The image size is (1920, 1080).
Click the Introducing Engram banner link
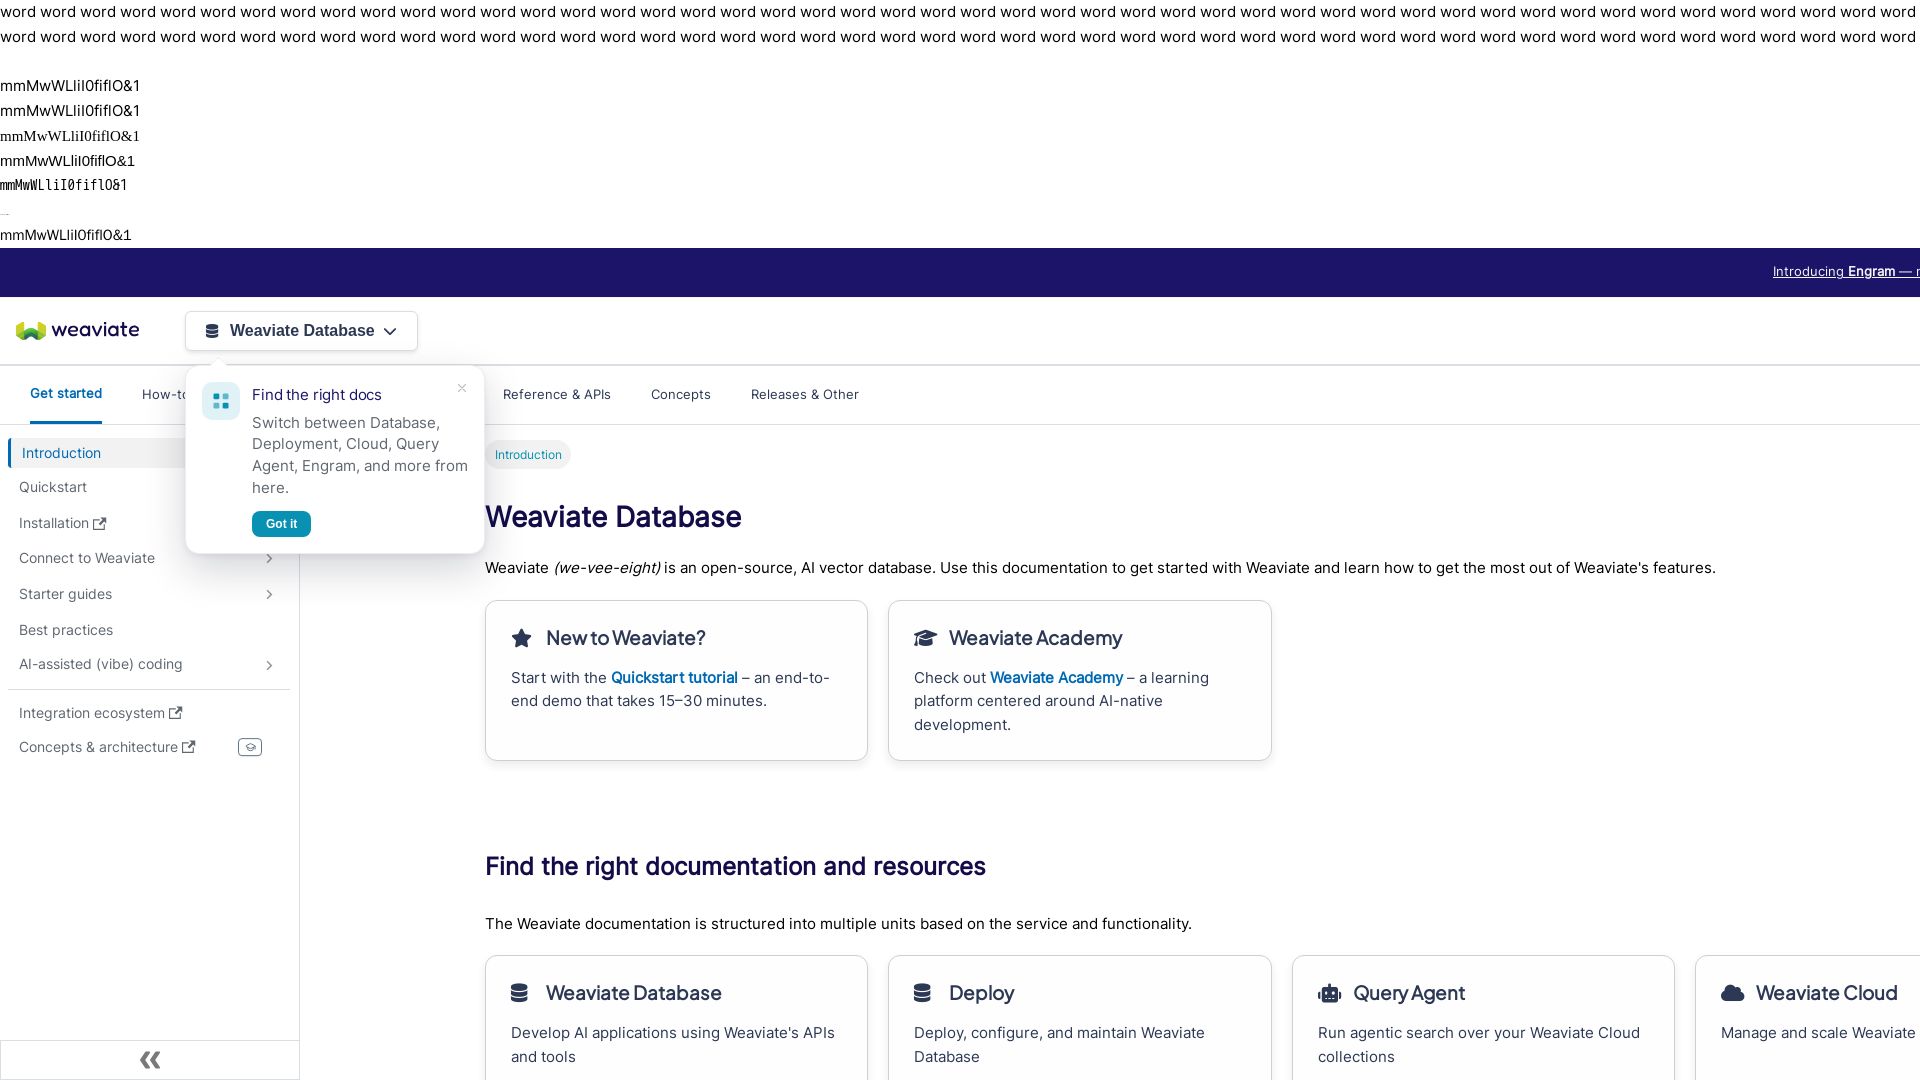tap(1845, 272)
